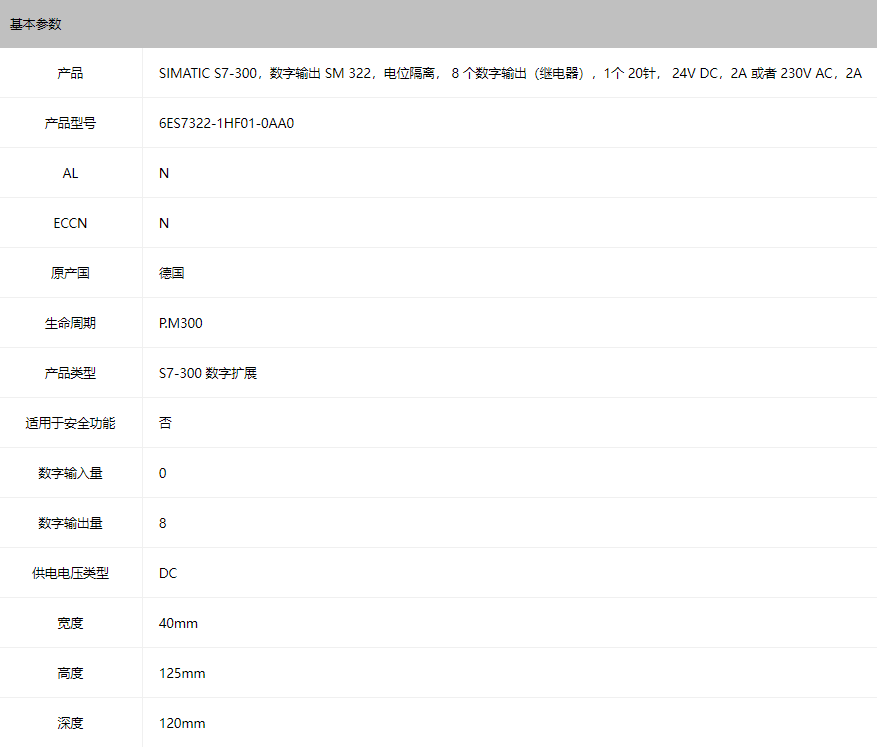
Task: Click the ECCN row label
Action: (70, 223)
